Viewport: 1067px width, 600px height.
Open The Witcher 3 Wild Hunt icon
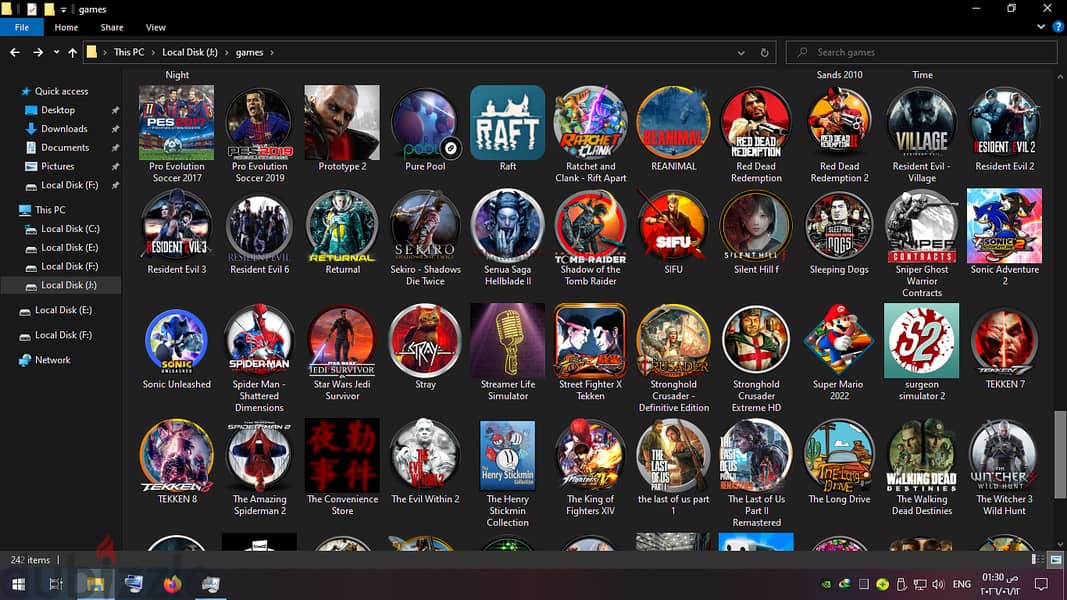coord(1004,455)
